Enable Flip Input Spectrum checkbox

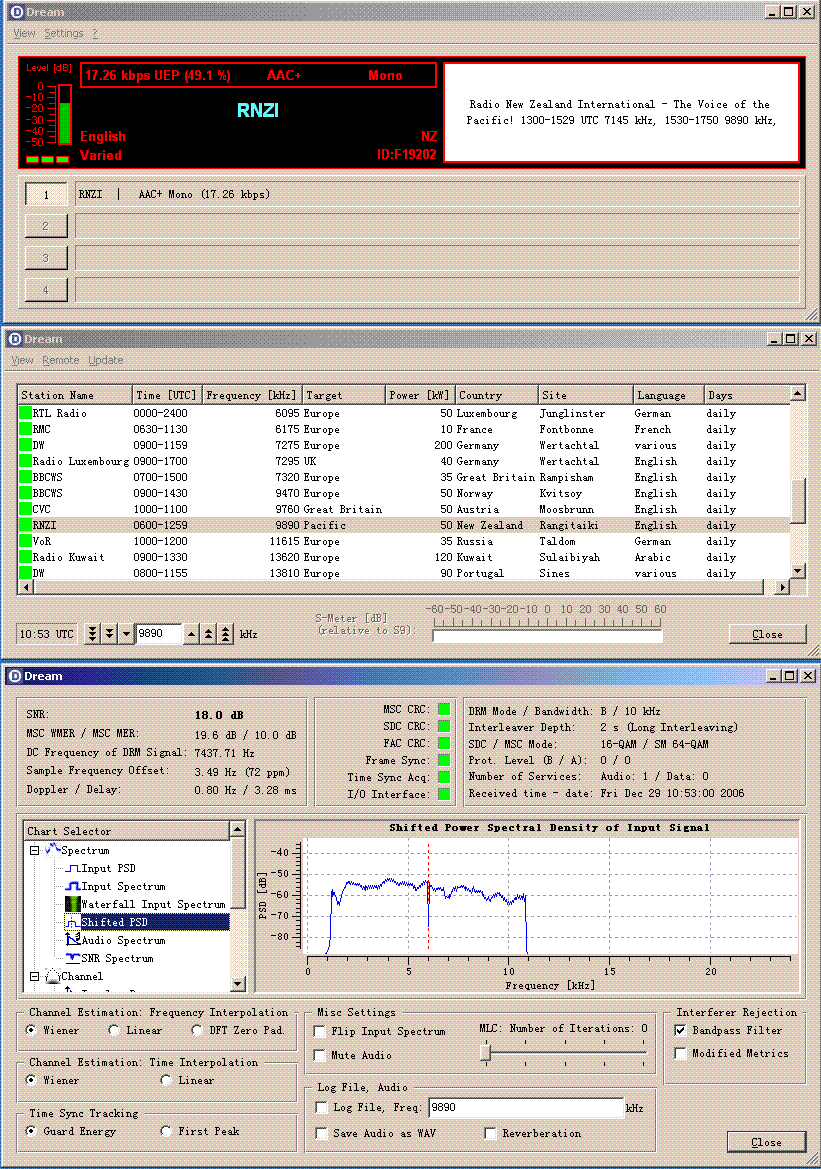pyautogui.click(x=320, y=1031)
